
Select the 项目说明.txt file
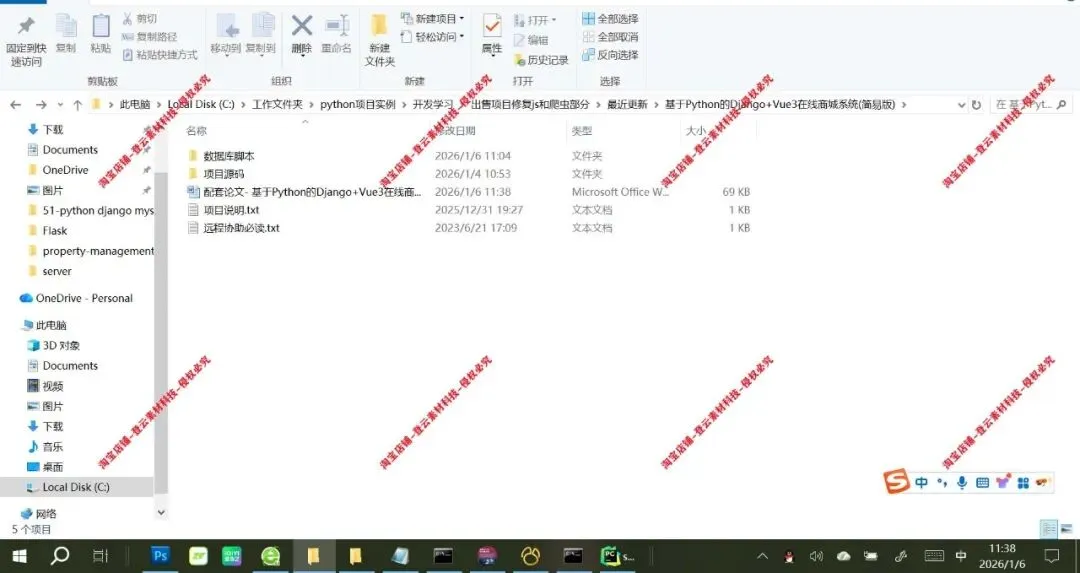(x=231, y=209)
